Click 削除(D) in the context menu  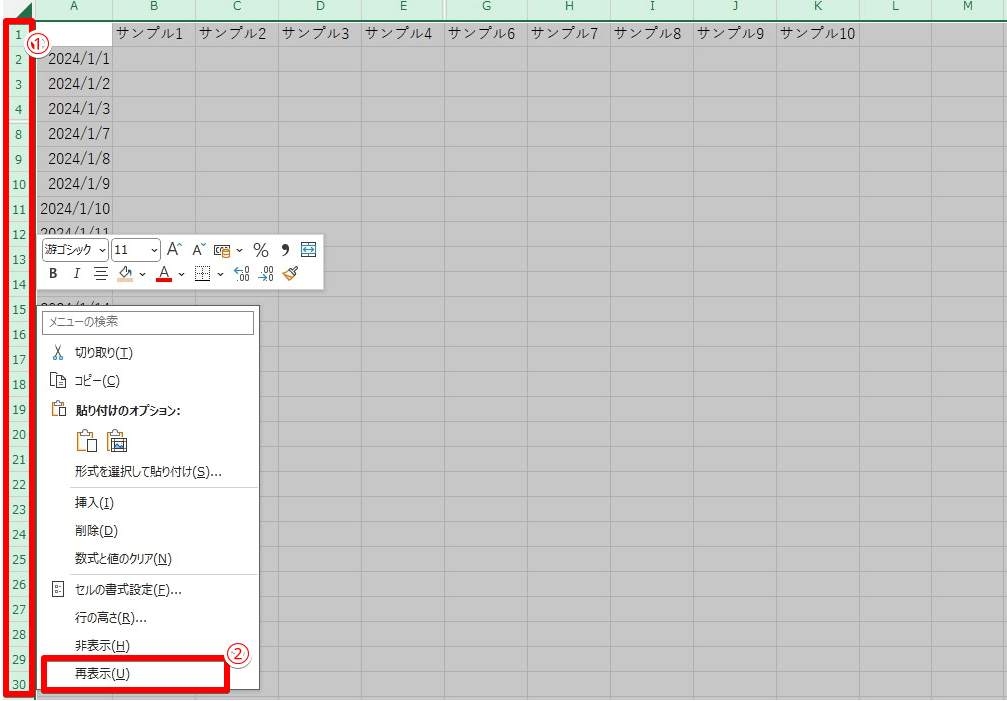pyautogui.click(x=96, y=530)
